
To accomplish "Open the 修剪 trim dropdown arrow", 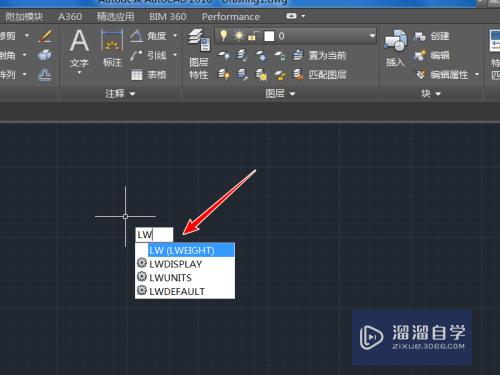I will (27, 35).
